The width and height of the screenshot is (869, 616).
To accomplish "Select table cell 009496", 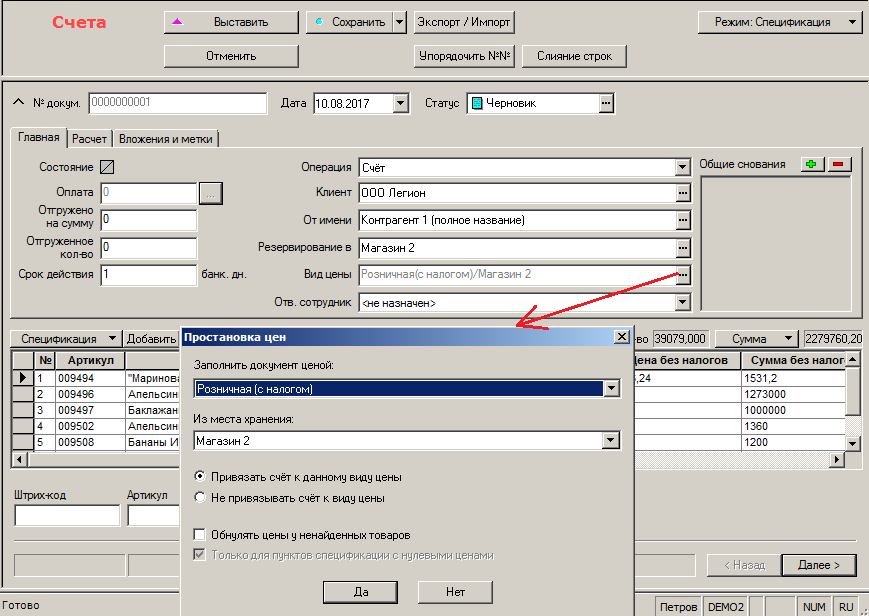I will [x=90, y=394].
